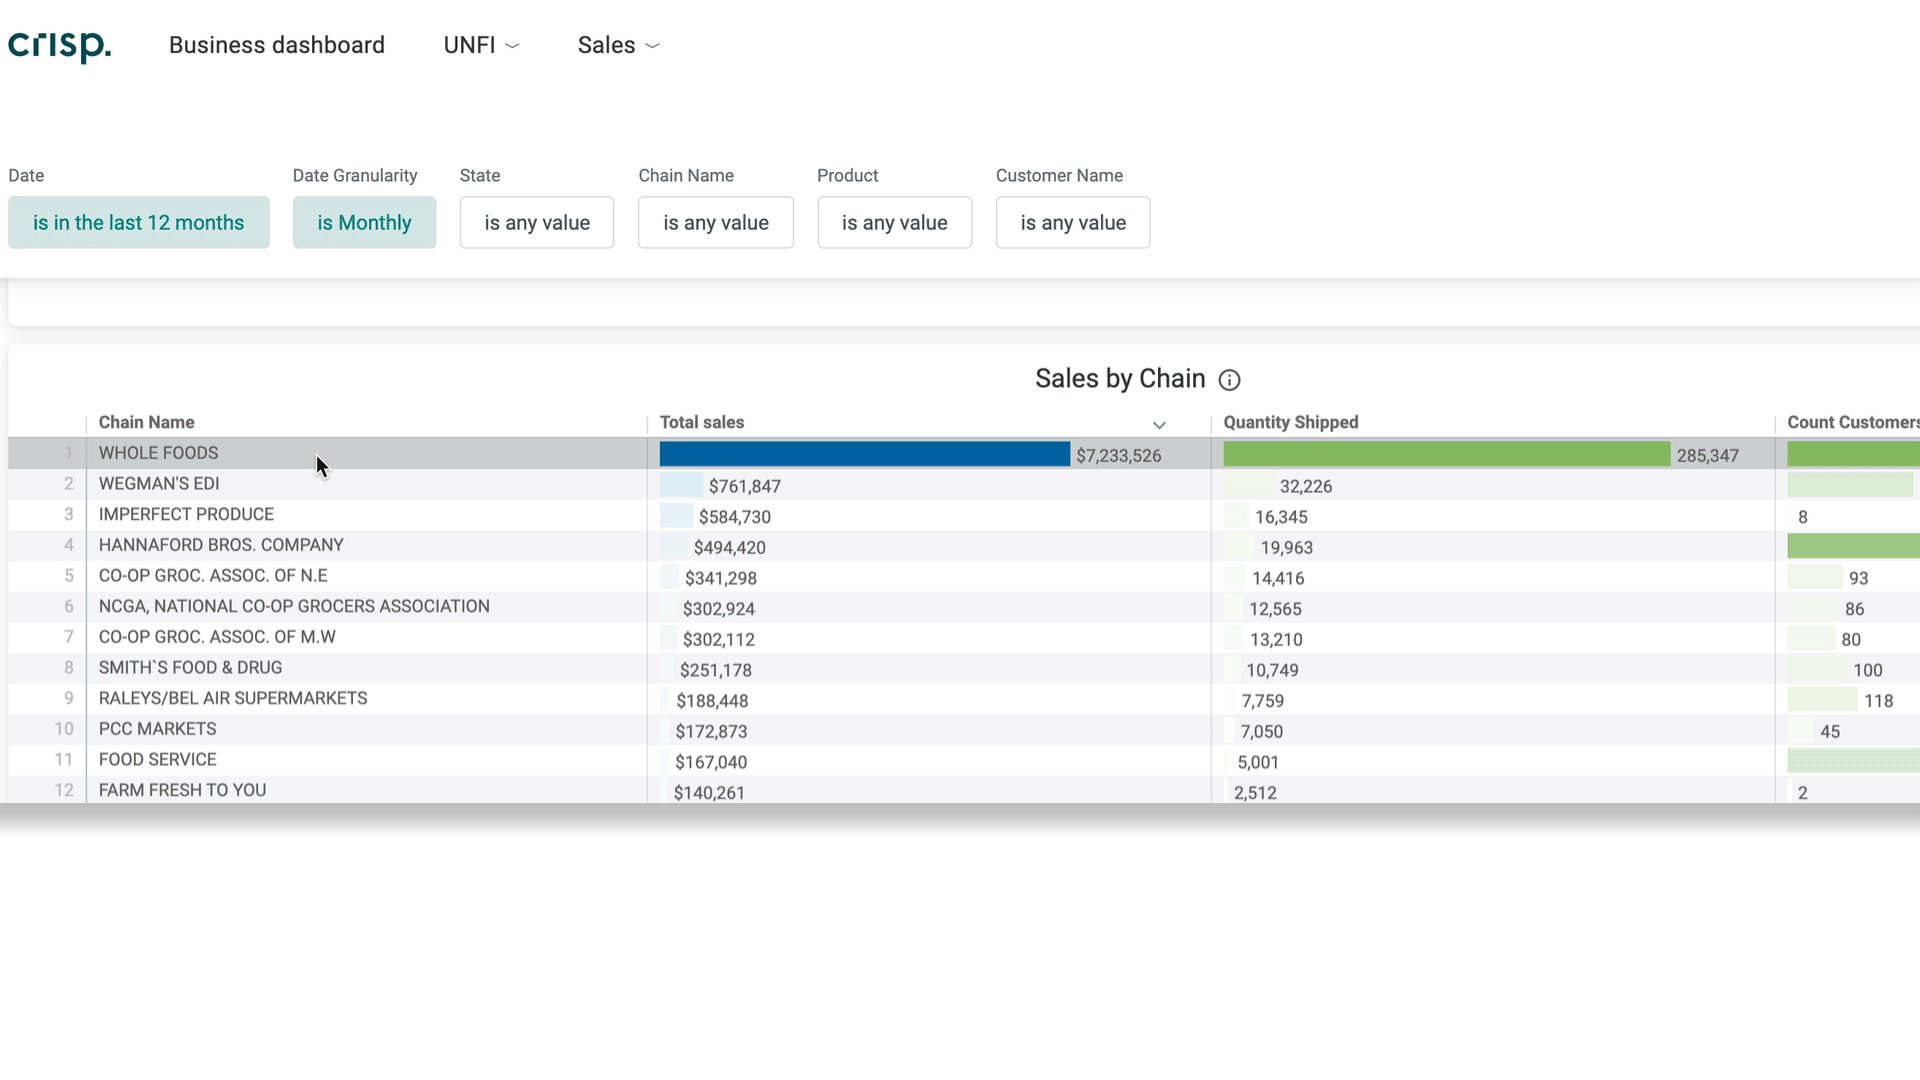Click Whole Foods blue total sales bar

(864, 454)
